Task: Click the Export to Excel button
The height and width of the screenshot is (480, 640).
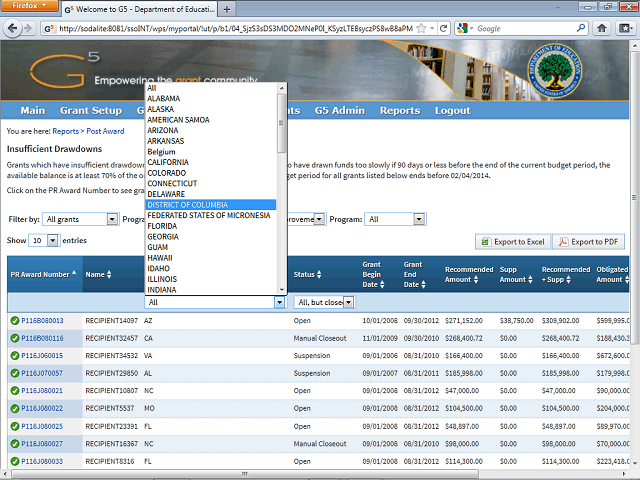Action: point(510,242)
